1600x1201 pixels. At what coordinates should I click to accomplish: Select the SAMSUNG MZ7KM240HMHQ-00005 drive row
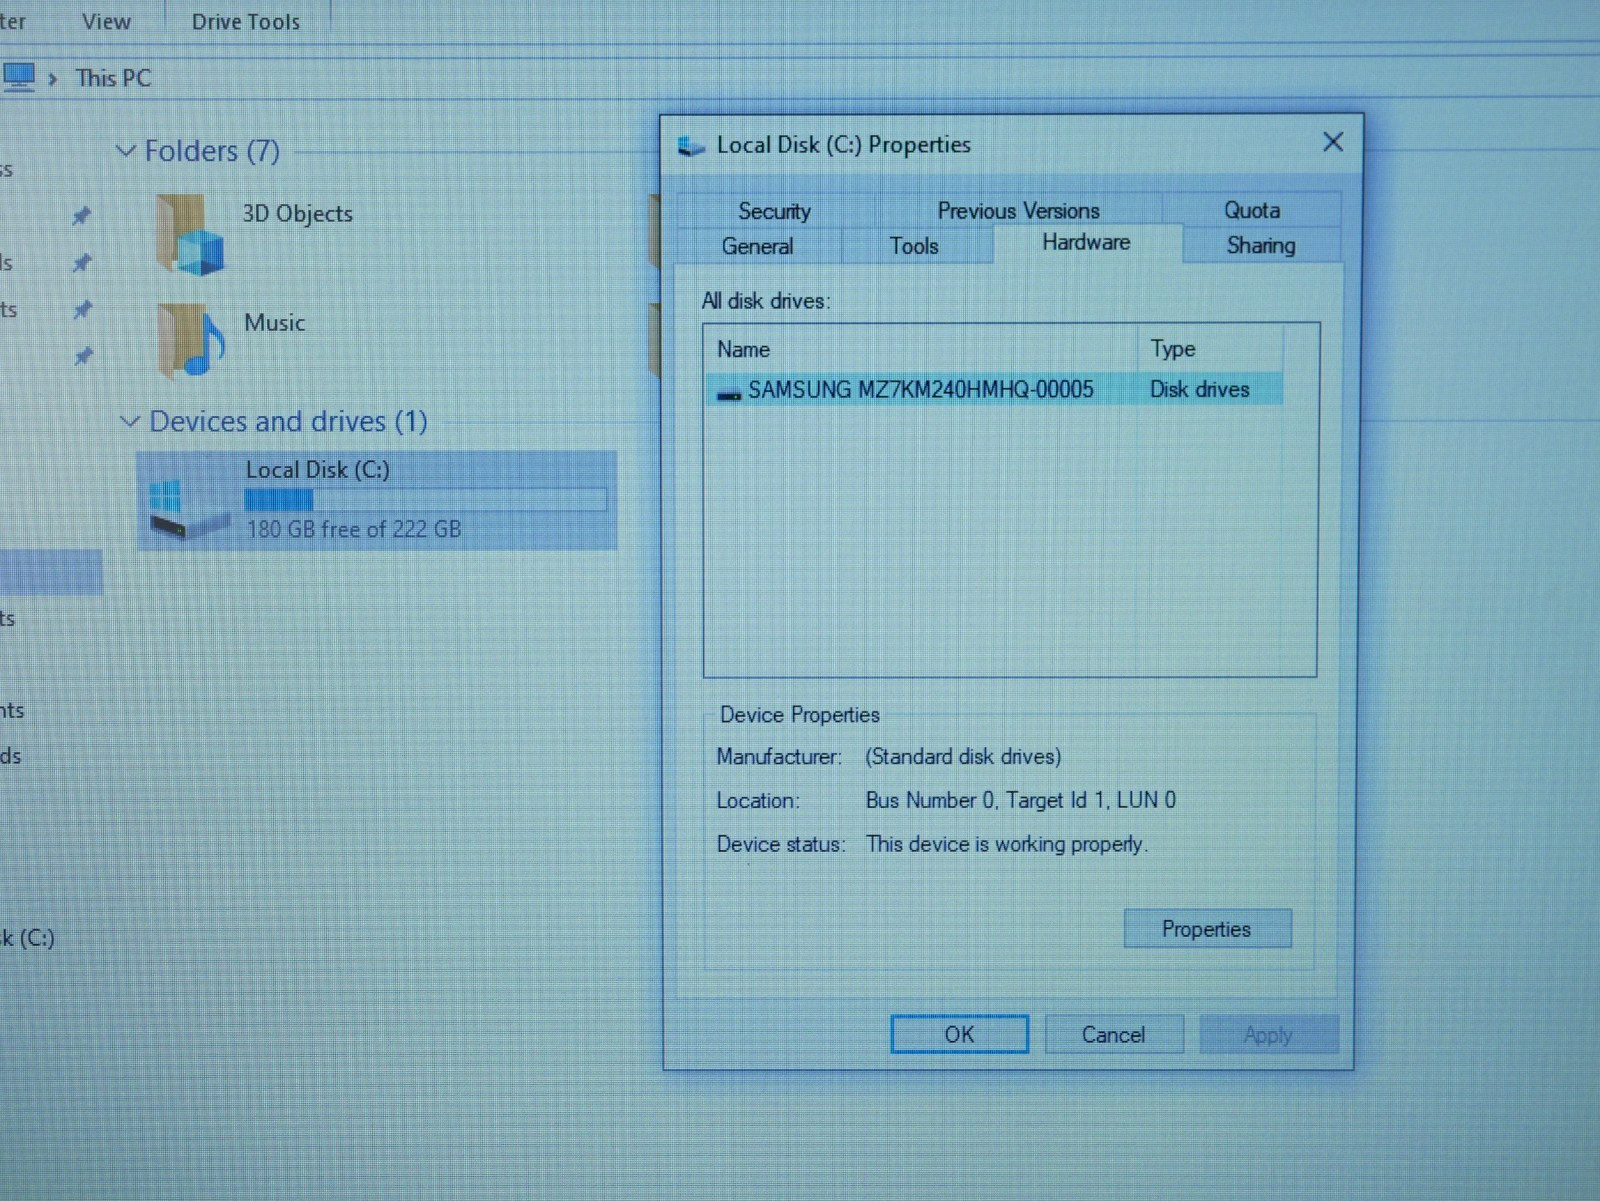994,389
